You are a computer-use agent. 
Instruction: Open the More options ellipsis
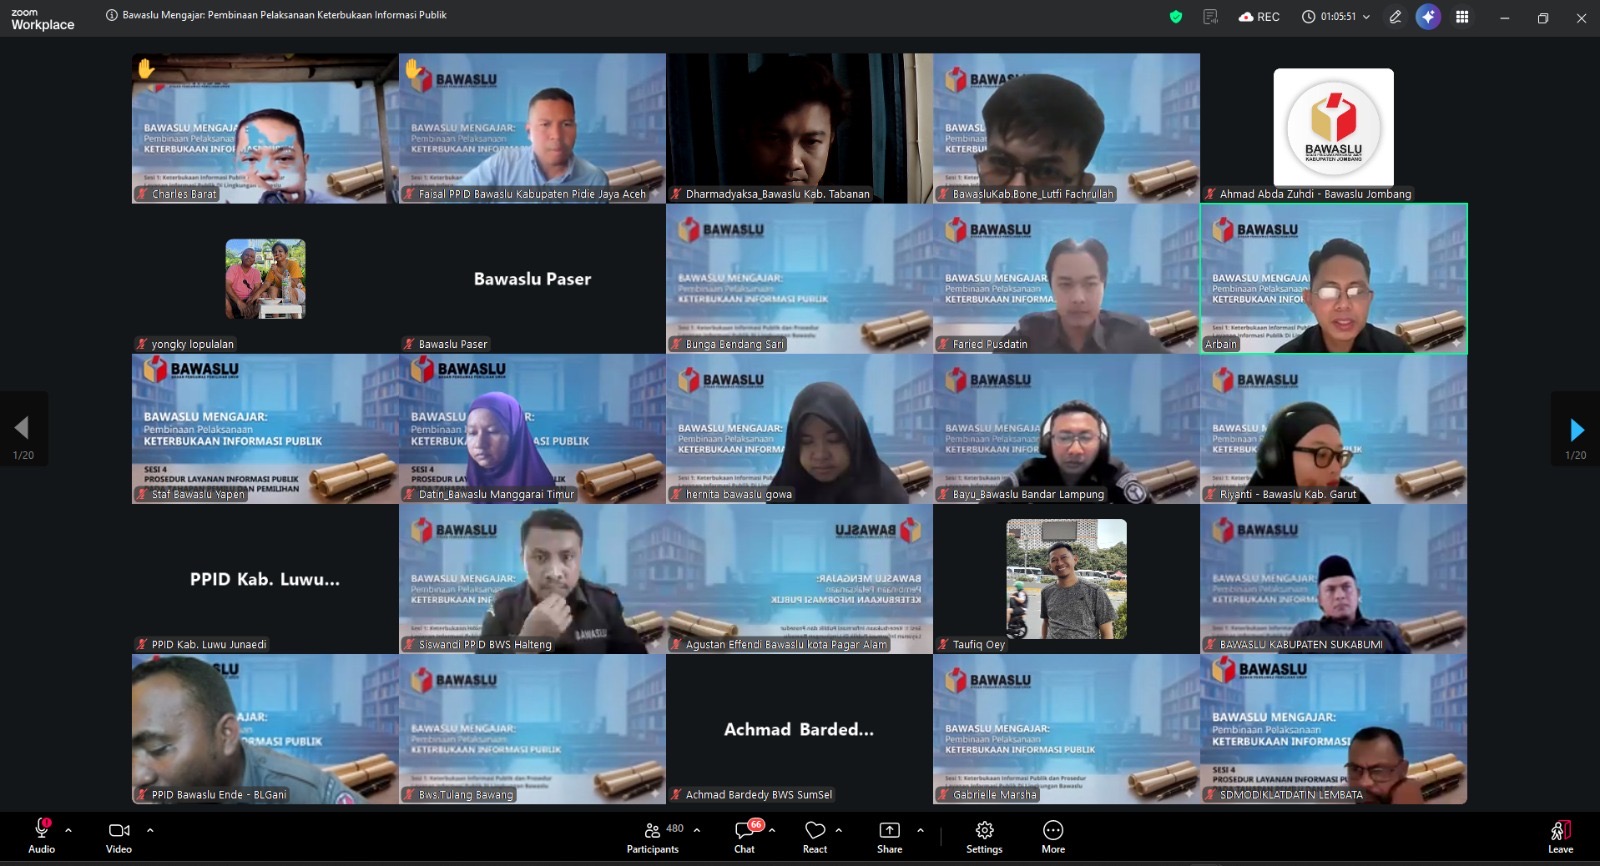click(1053, 837)
